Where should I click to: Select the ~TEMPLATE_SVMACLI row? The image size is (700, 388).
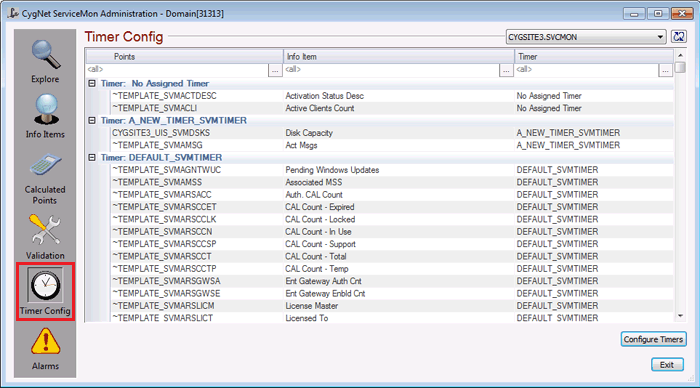392,108
